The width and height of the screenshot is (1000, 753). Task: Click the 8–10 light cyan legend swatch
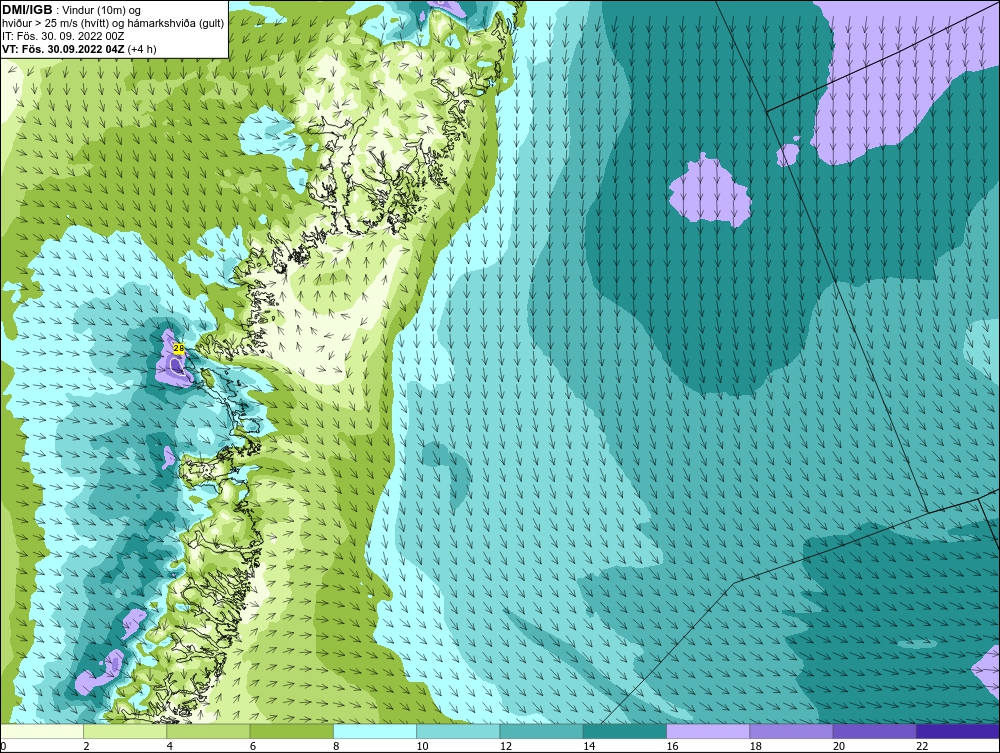(x=375, y=731)
